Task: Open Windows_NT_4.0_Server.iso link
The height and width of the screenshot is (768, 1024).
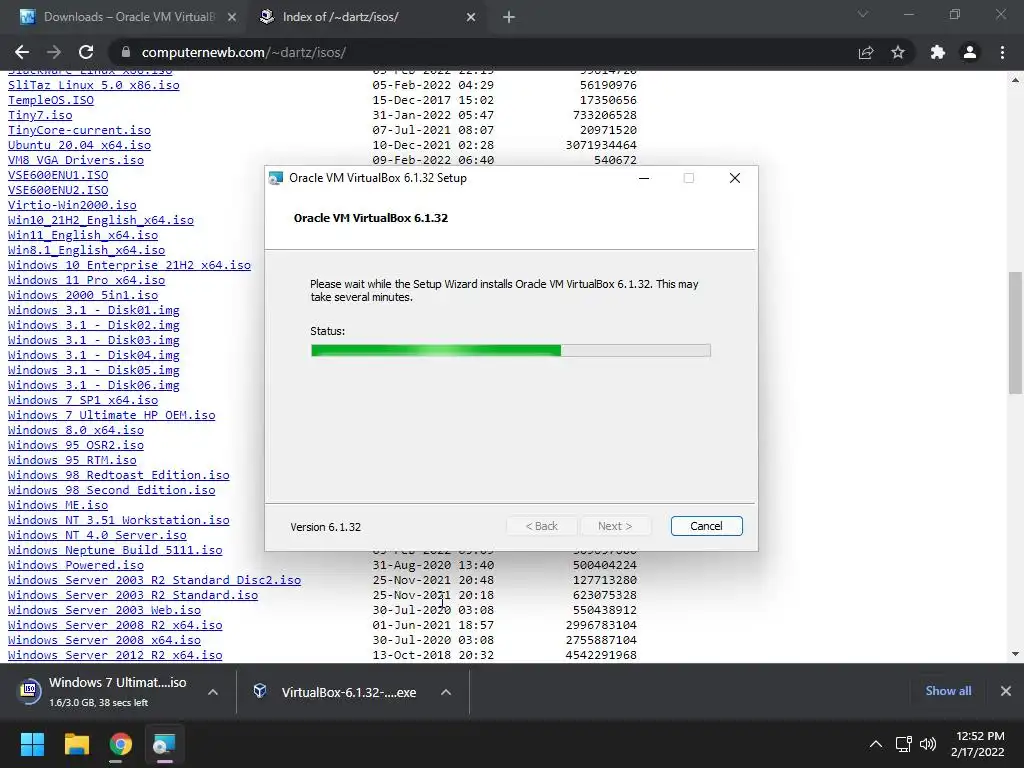Action: [x=97, y=536]
